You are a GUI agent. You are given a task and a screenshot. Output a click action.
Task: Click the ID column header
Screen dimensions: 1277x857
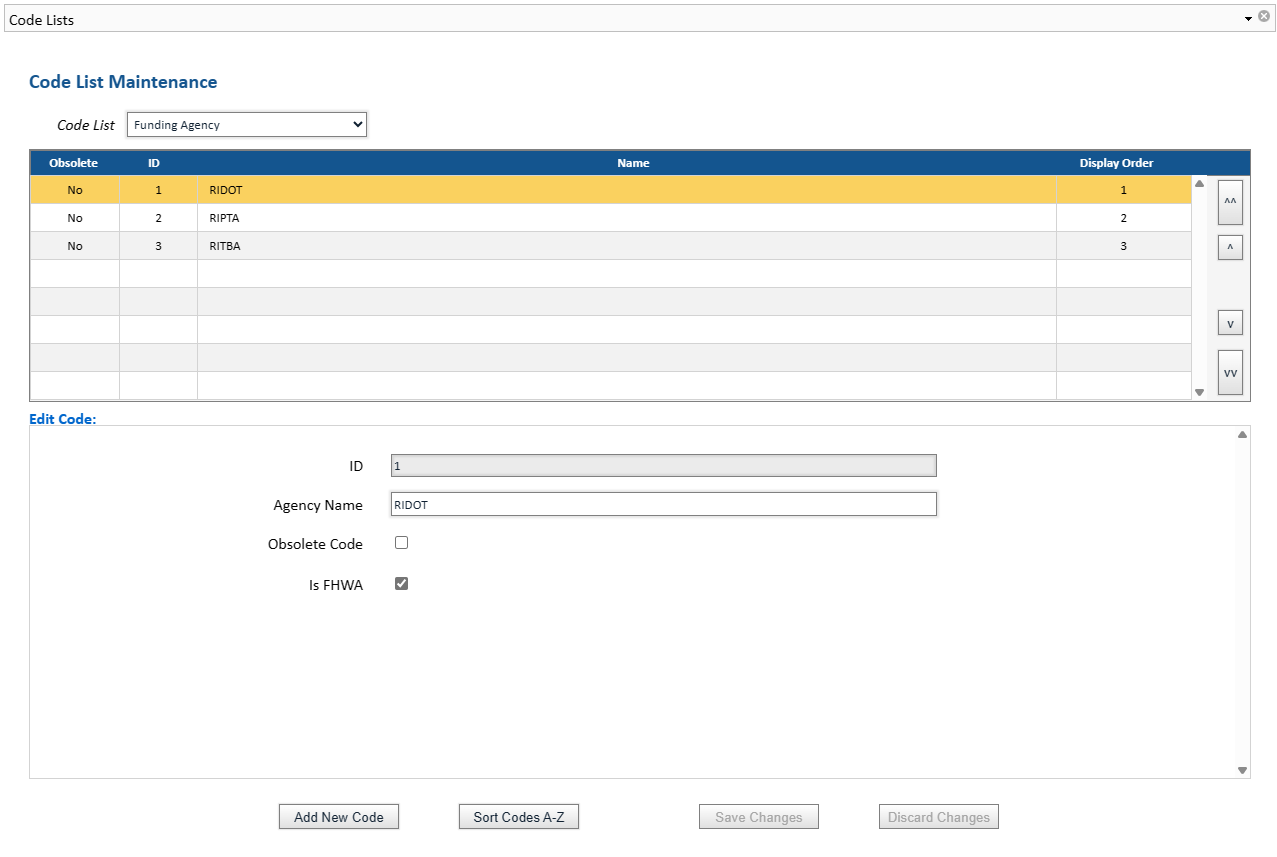click(x=154, y=163)
